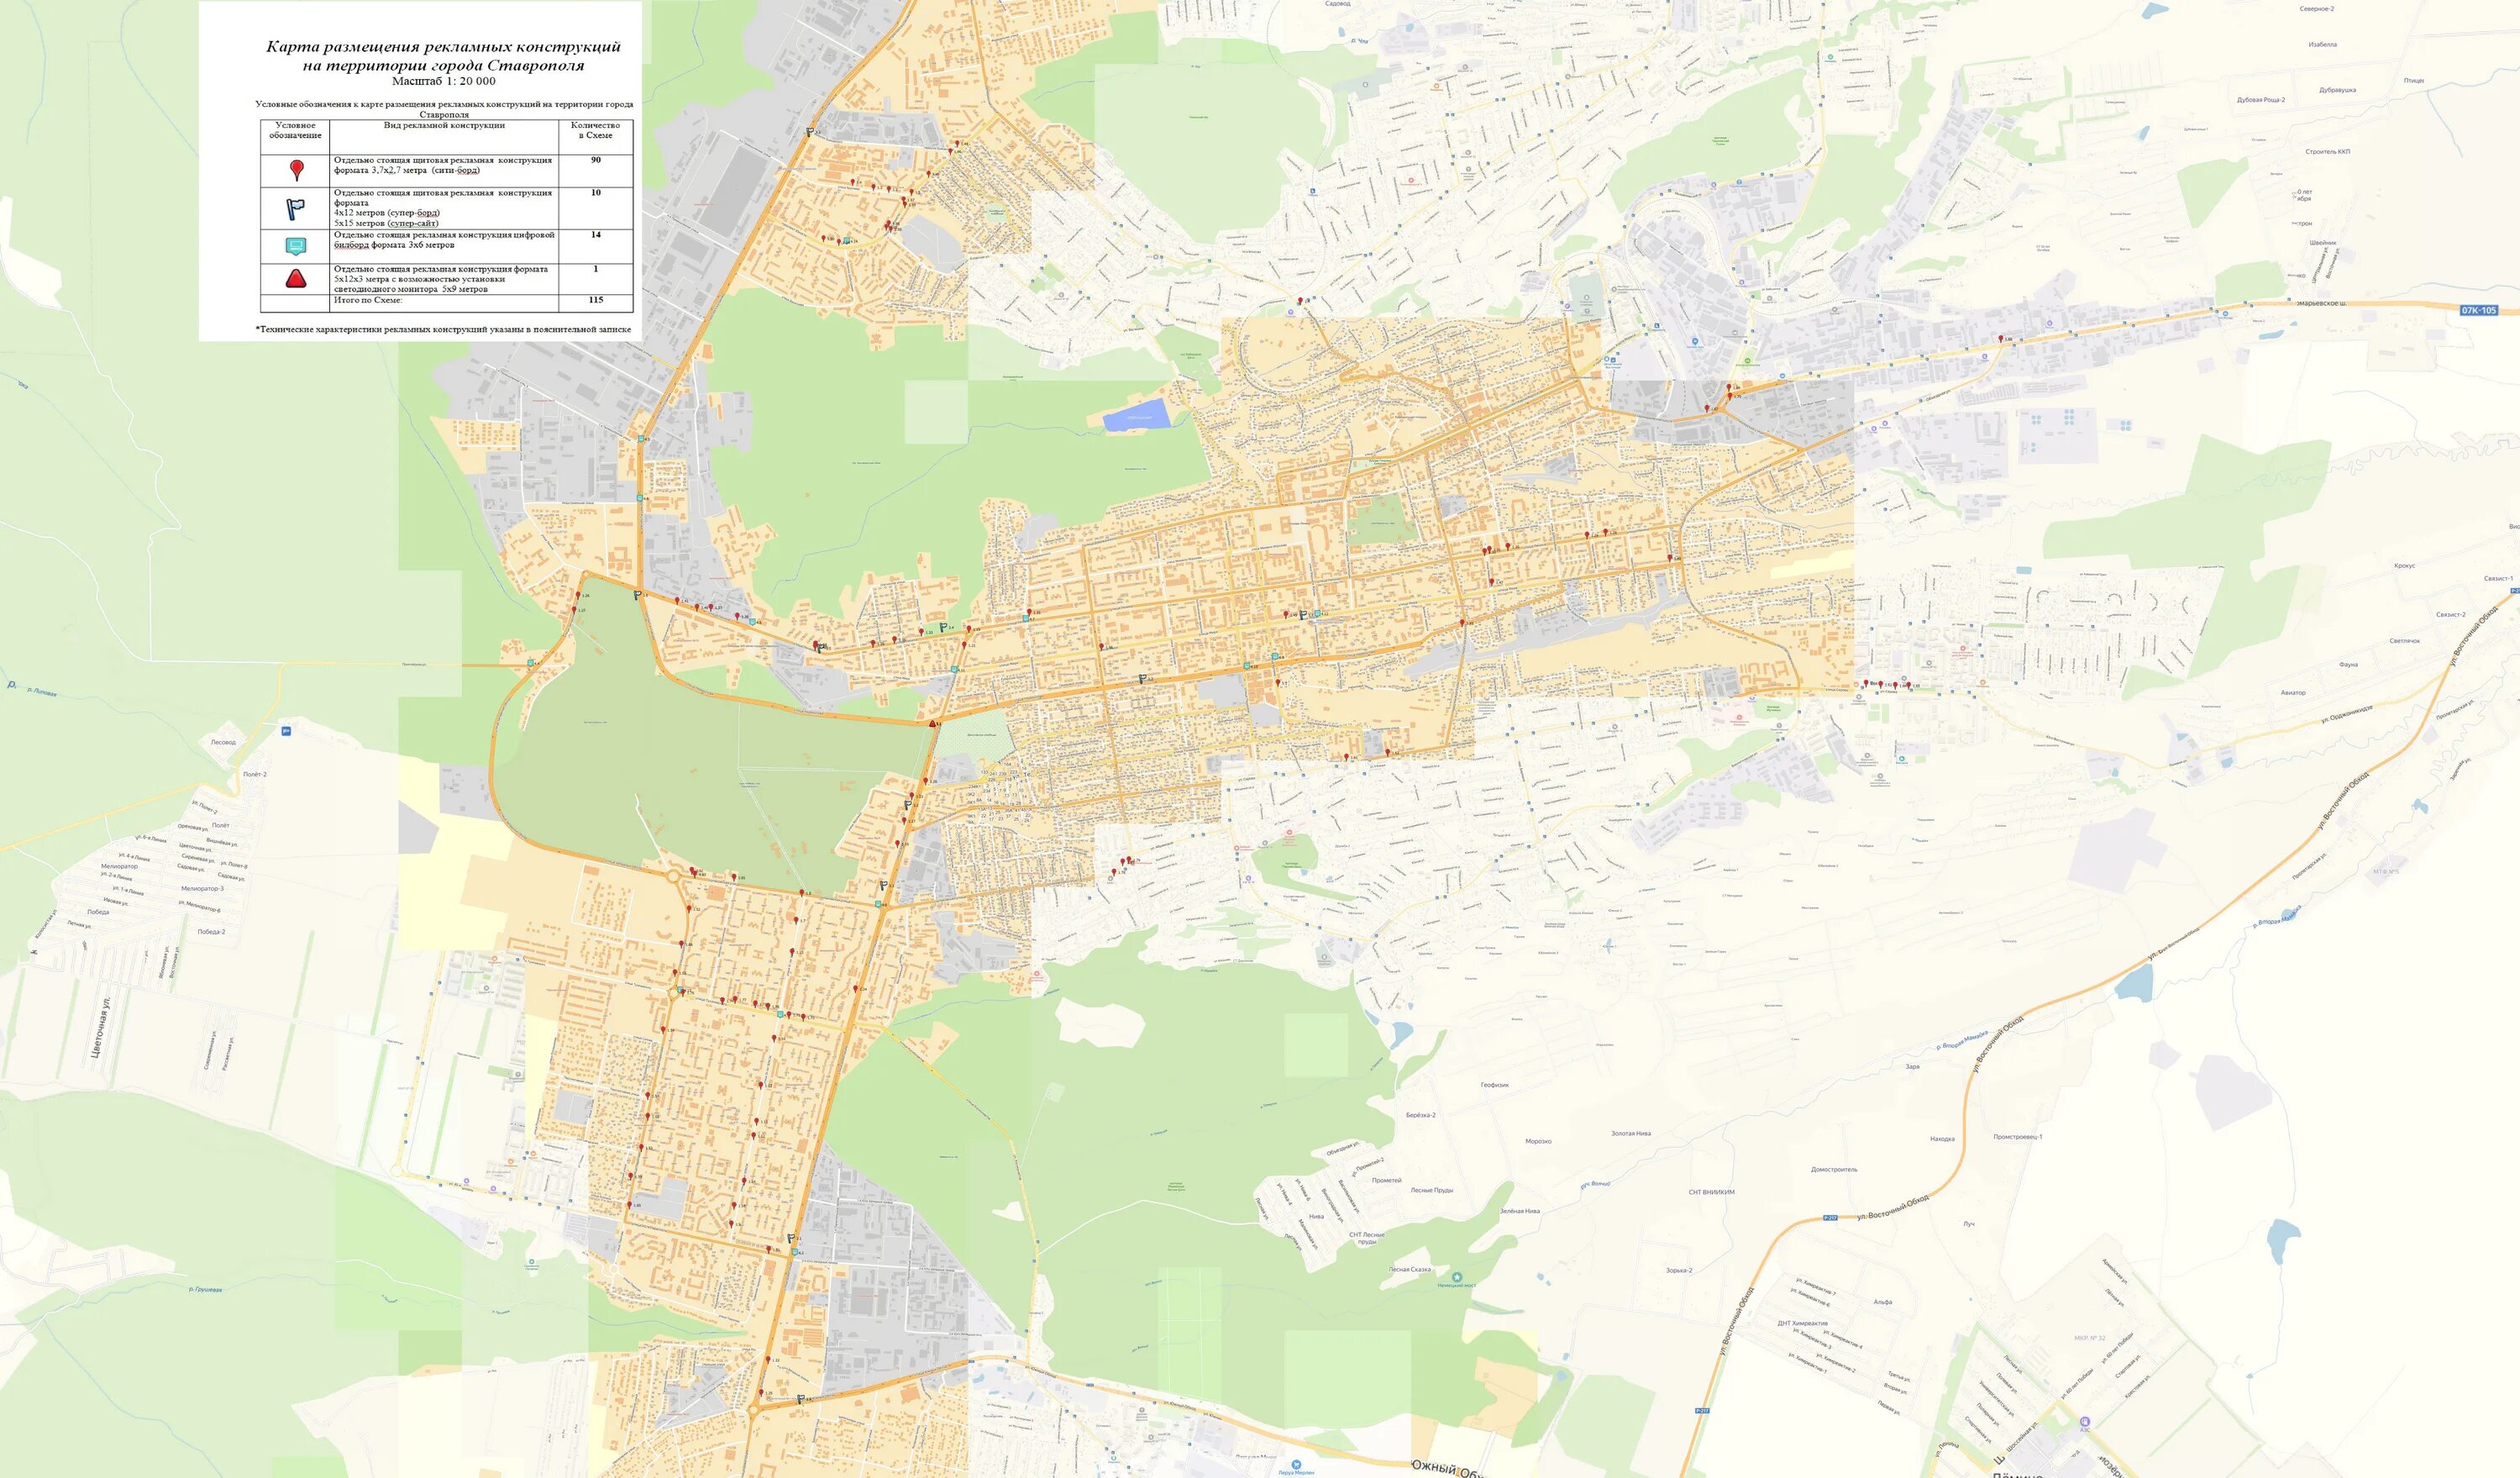Click the 'р. Липовая' river label
Viewport: 2520px width, 1478px height.
(41, 691)
